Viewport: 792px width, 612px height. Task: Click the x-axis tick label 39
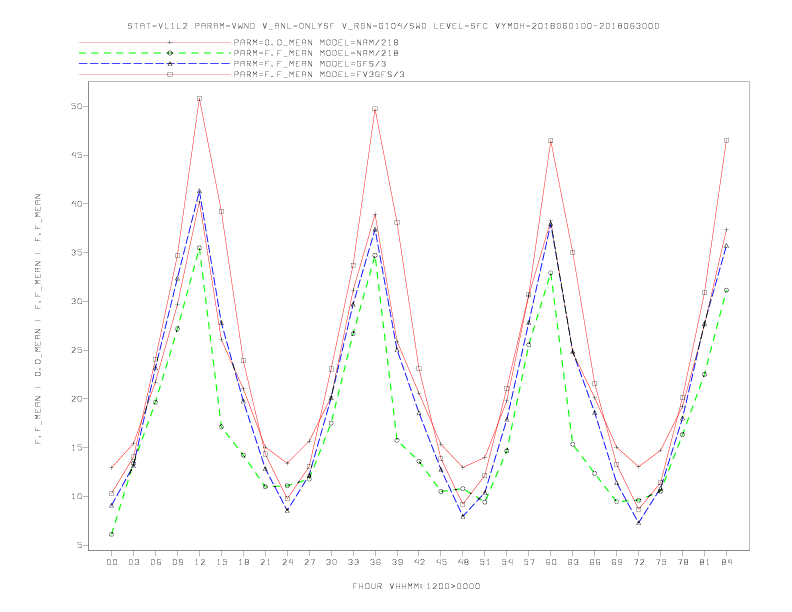pyautogui.click(x=397, y=562)
